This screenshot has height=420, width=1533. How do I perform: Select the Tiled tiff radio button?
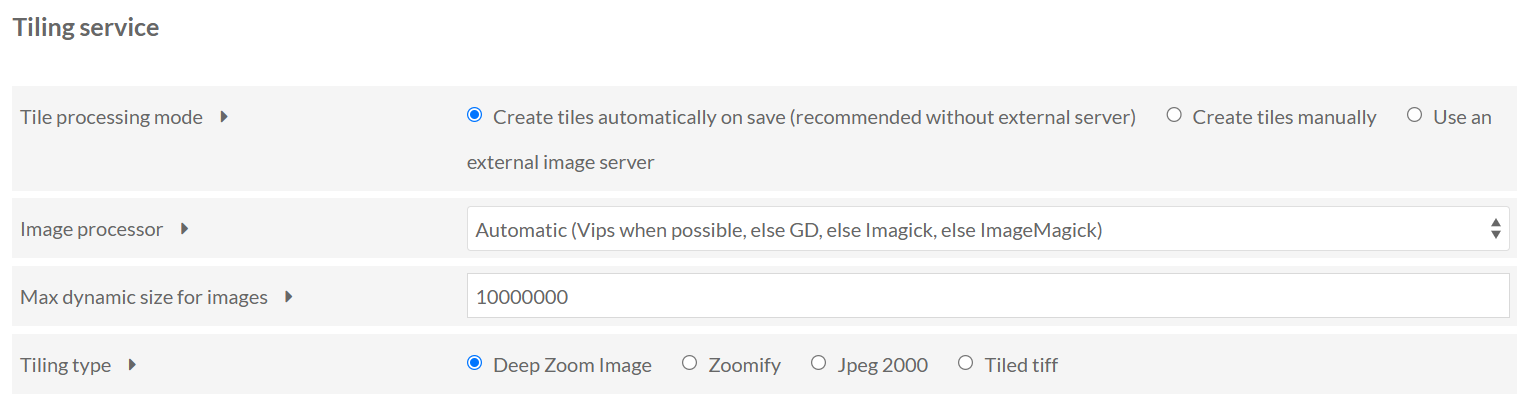(x=965, y=364)
